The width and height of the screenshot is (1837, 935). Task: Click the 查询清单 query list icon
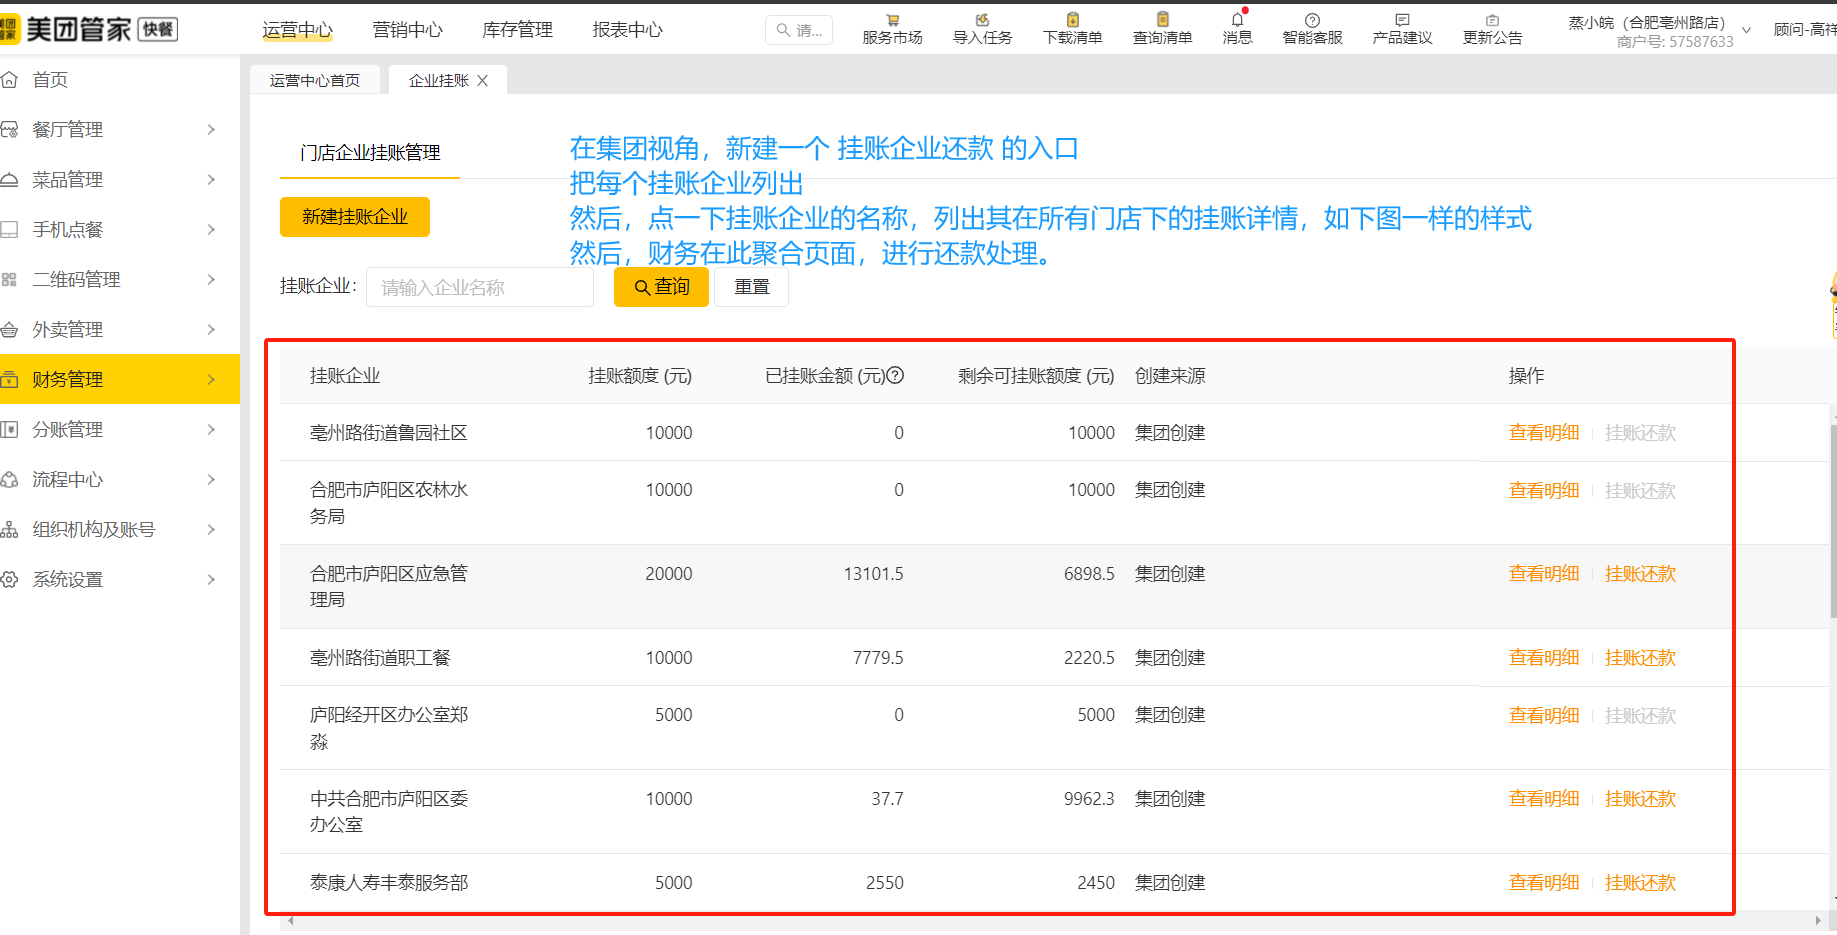[1161, 27]
